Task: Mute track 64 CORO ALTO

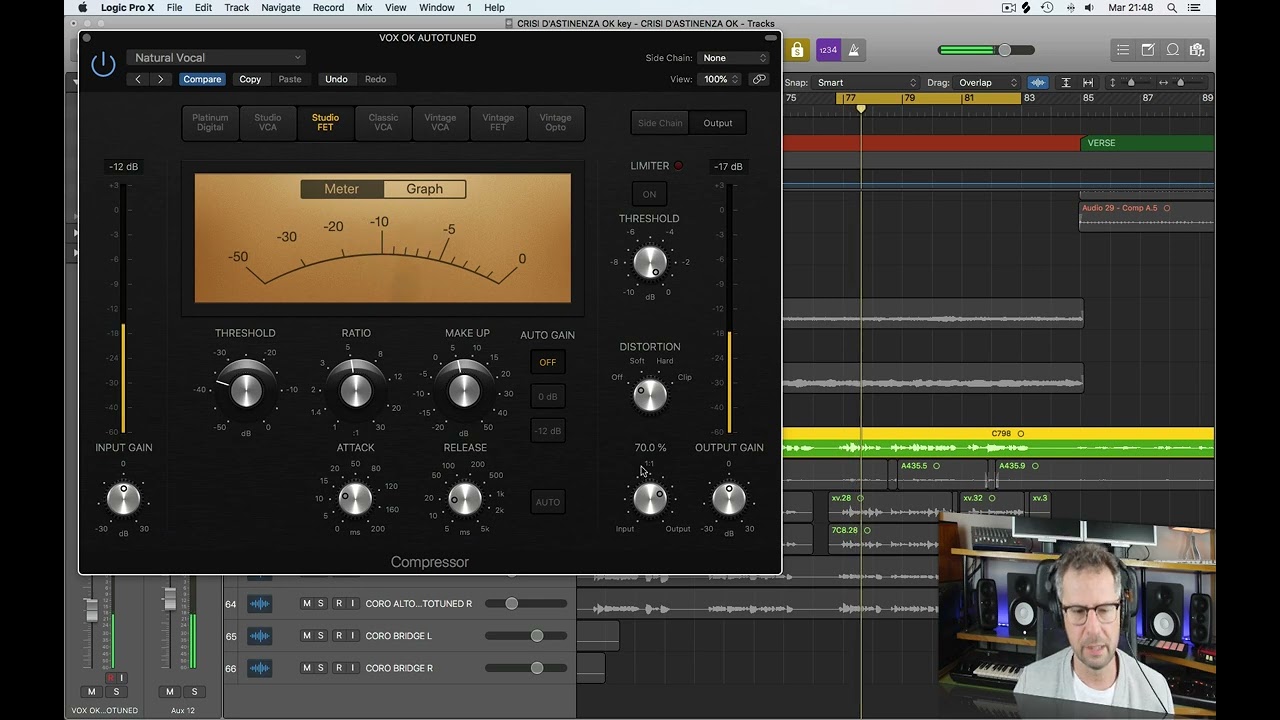Action: click(x=307, y=604)
